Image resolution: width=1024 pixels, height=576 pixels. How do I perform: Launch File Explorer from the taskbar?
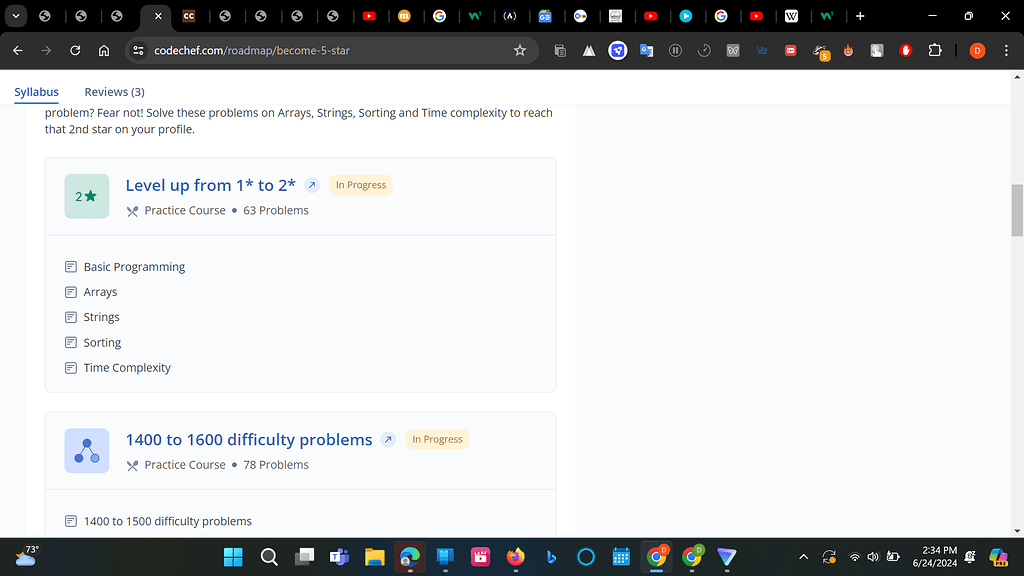point(374,557)
